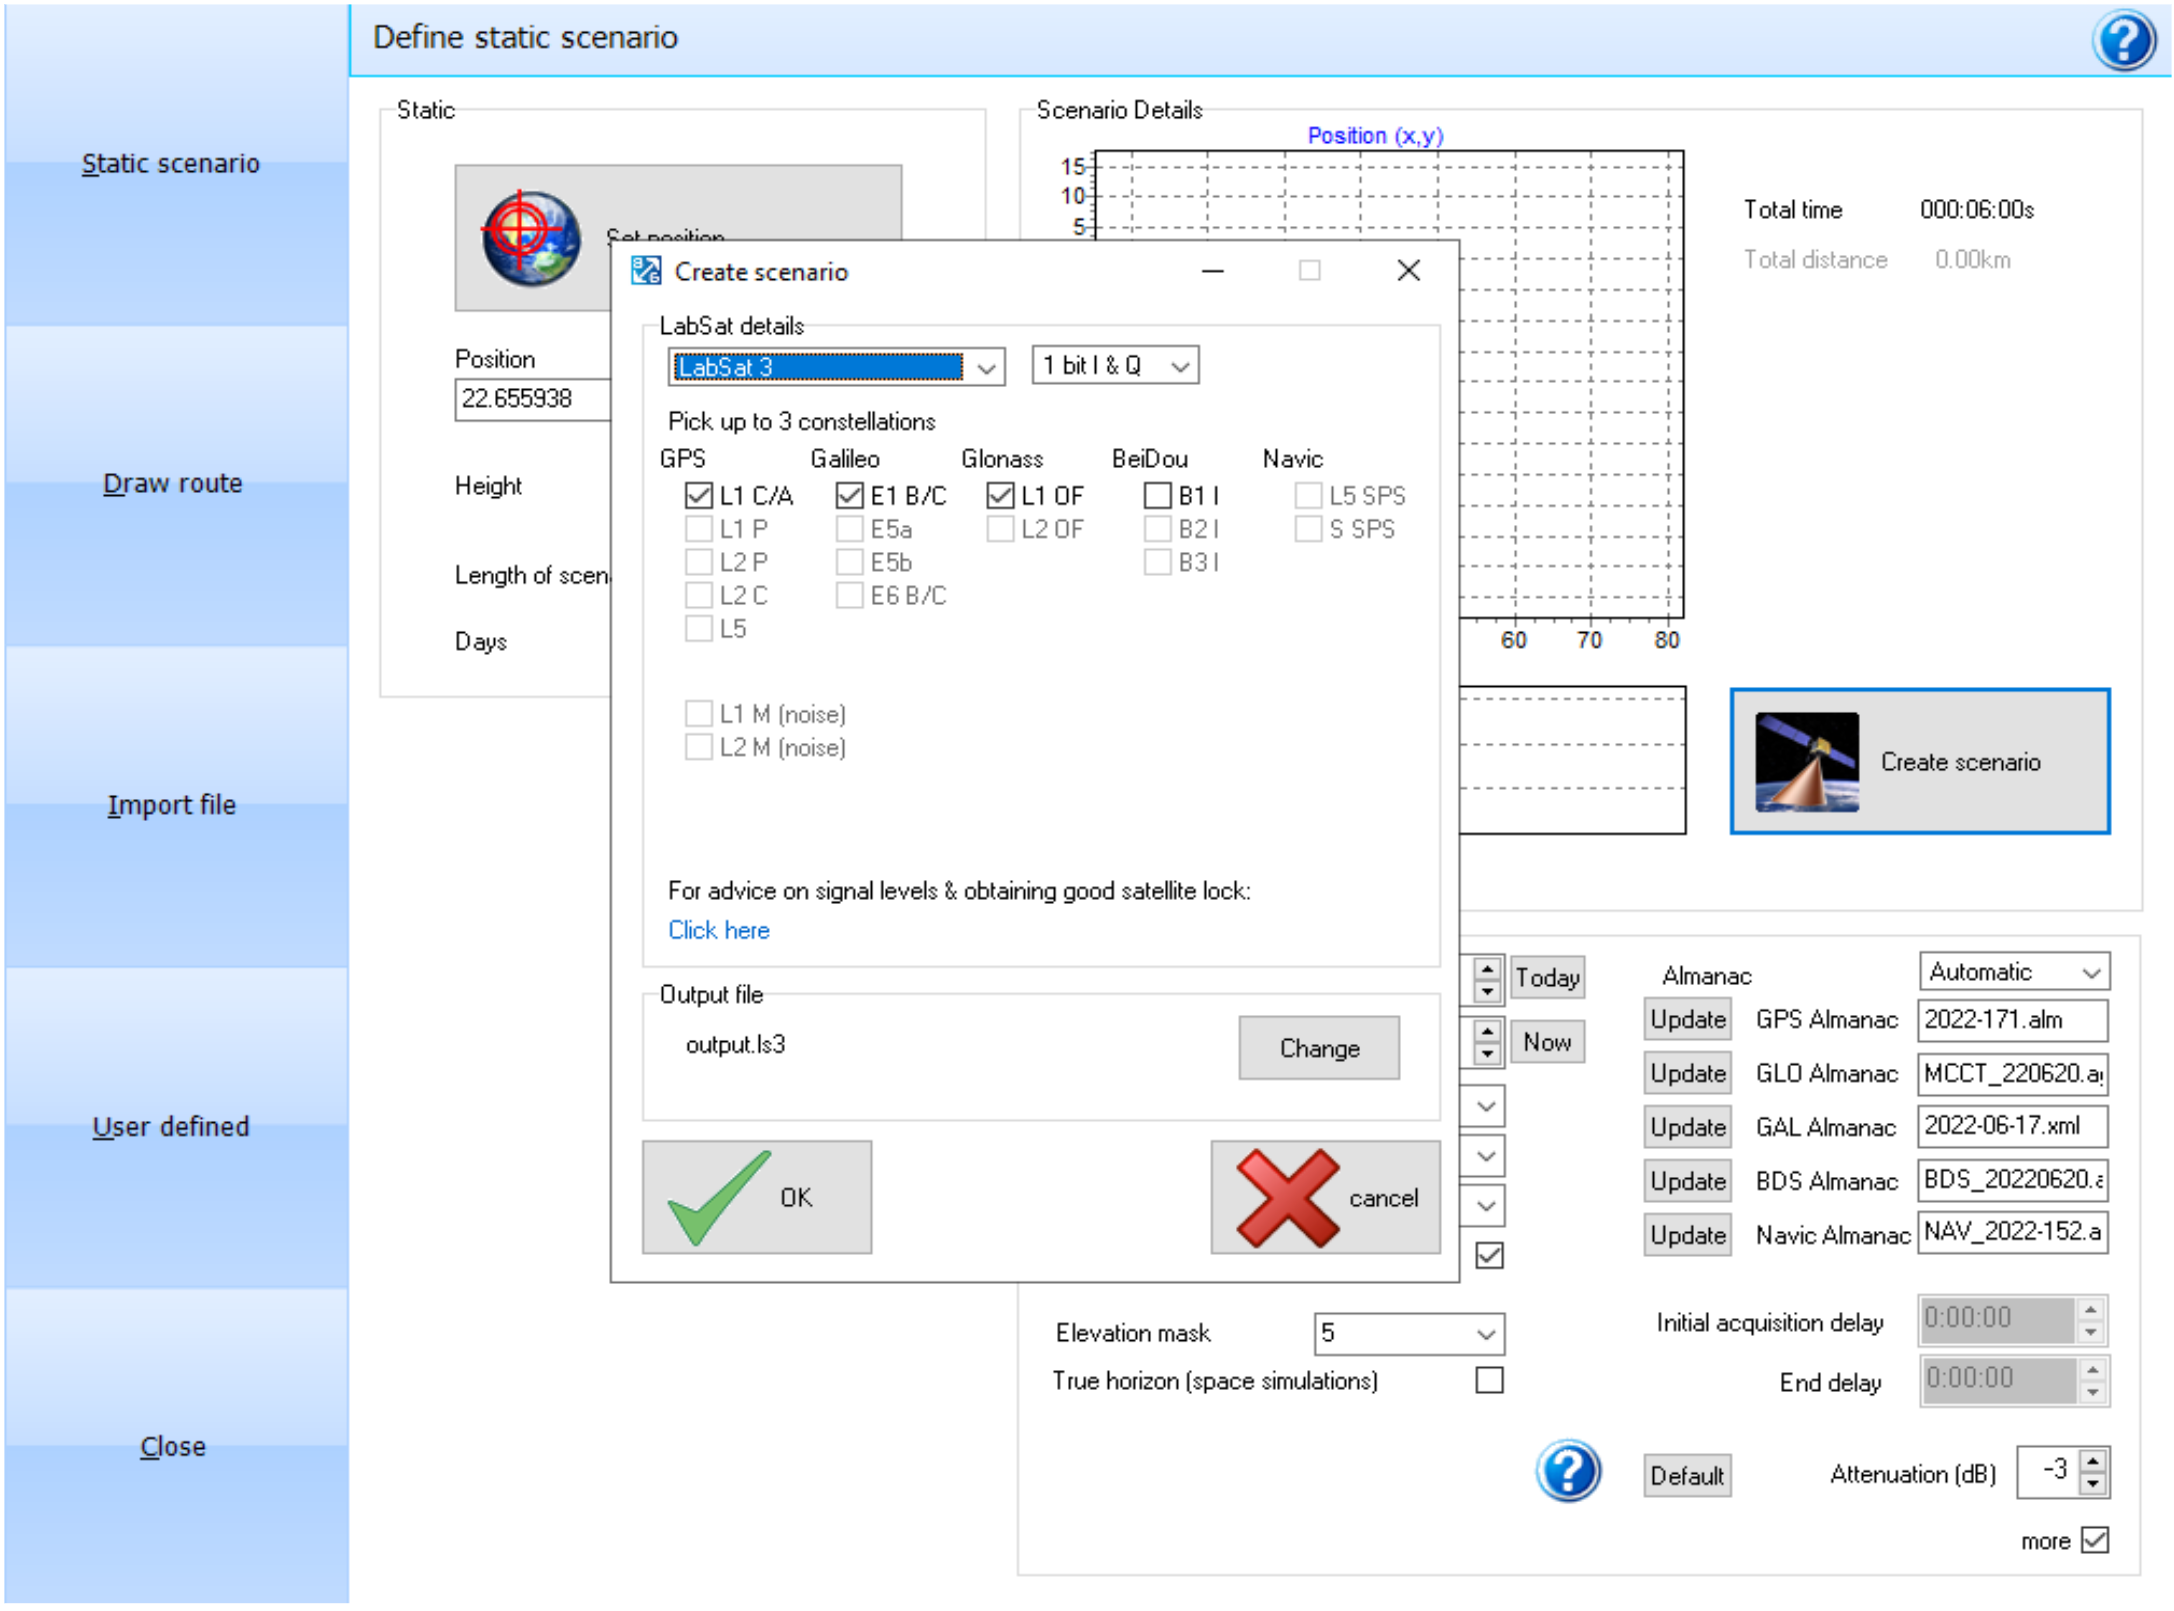This screenshot has height=1611, width=2174.
Task: Click Initial acquisition delay spinner up
Action: tap(2091, 1309)
